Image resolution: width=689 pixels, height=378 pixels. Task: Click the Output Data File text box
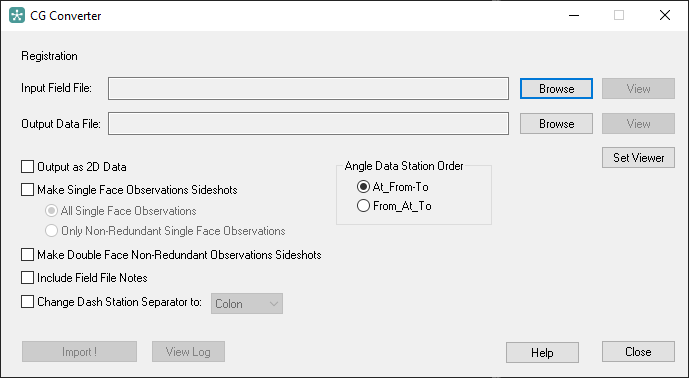point(308,124)
